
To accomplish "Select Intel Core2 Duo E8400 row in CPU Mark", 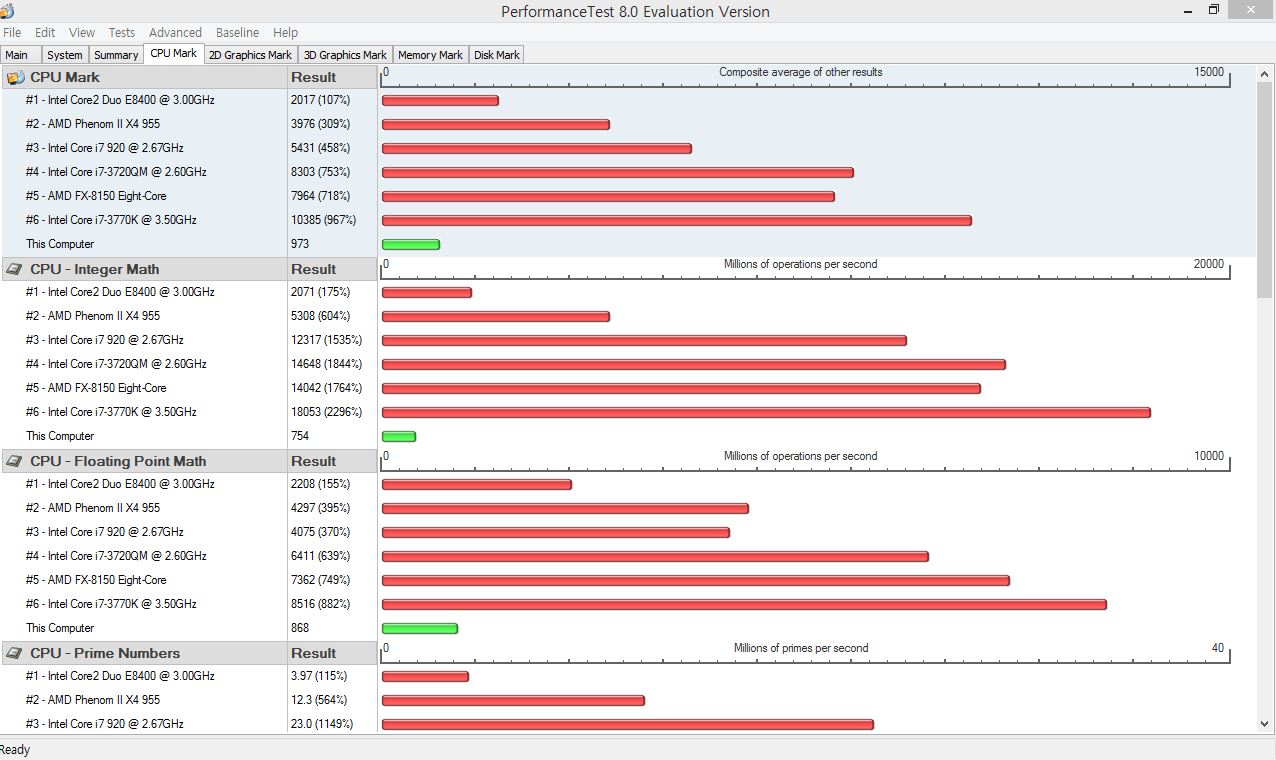I will [x=120, y=100].
